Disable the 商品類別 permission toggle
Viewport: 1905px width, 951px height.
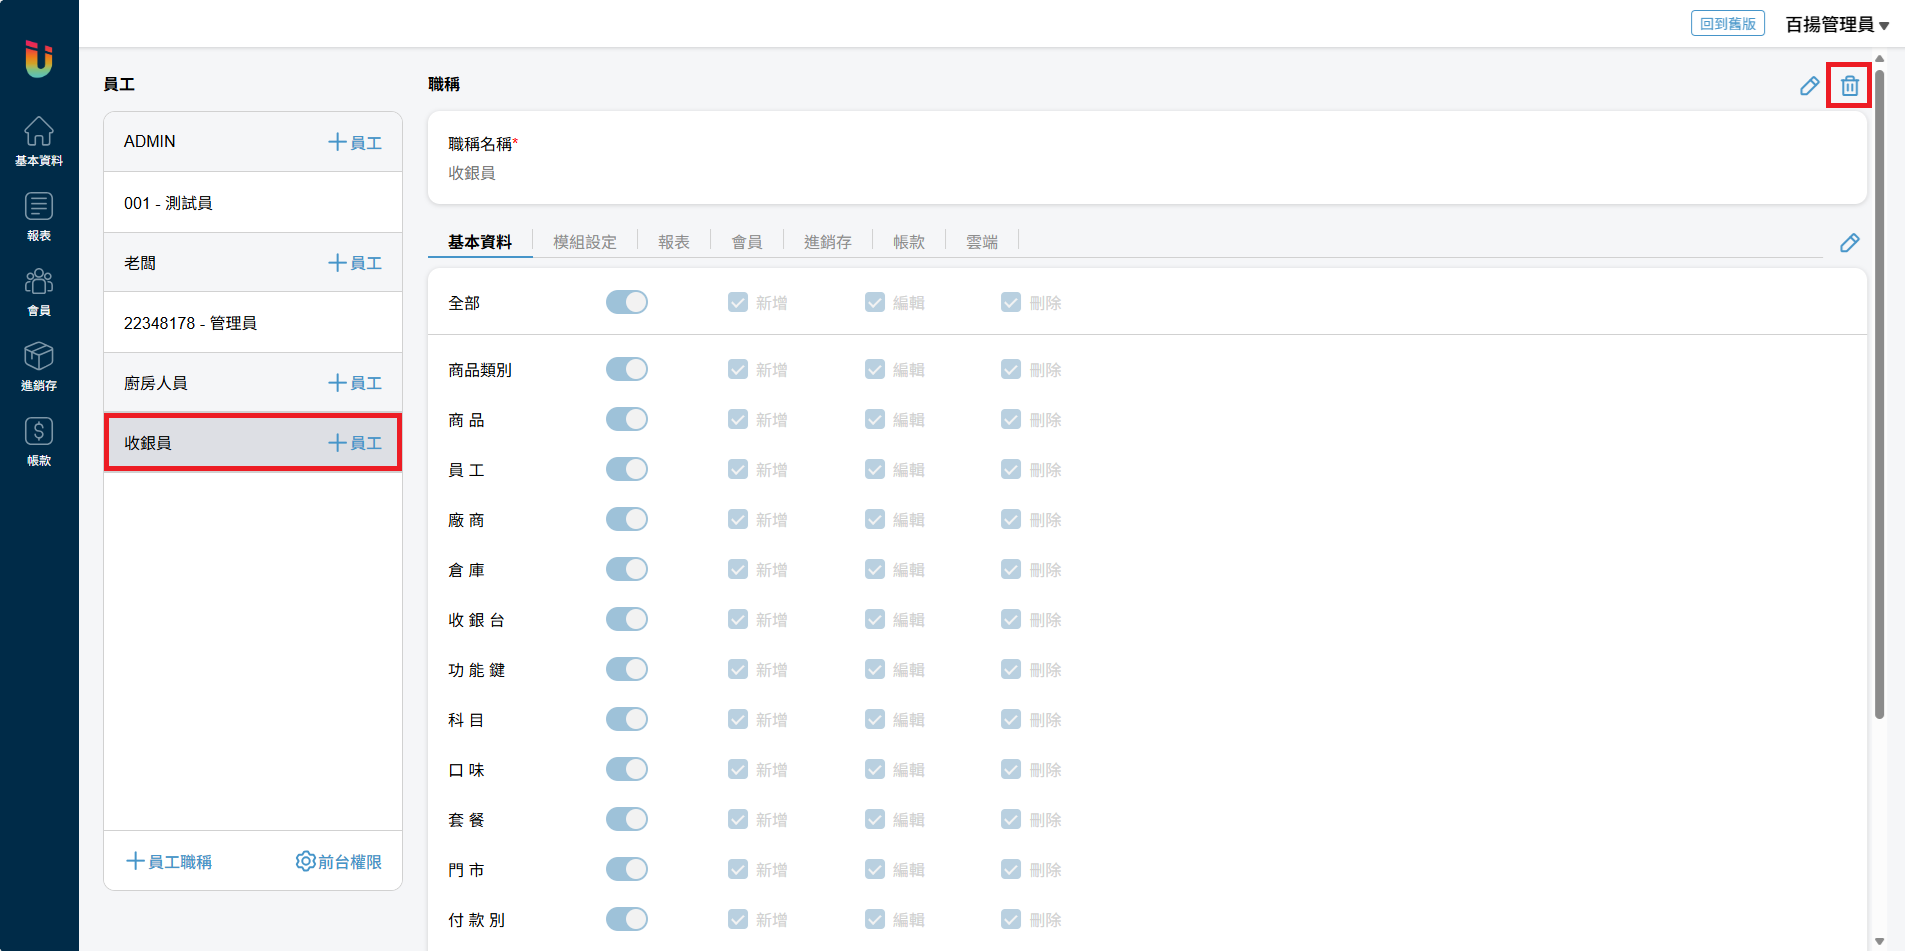click(627, 369)
